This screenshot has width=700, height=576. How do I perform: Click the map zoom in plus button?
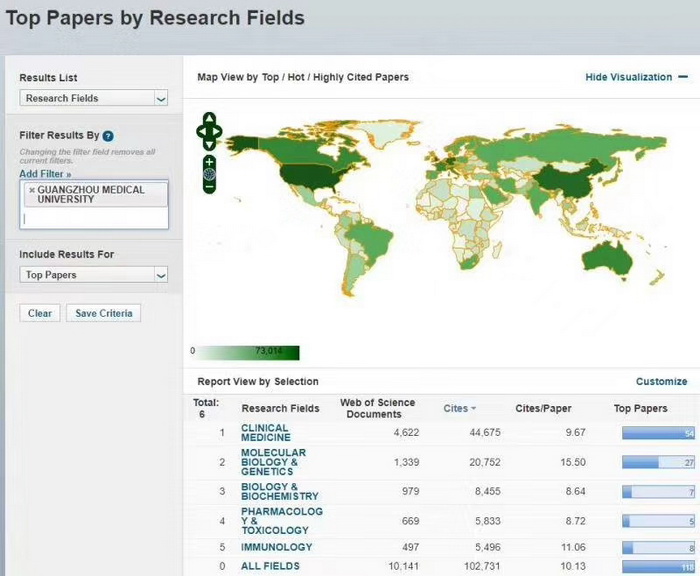209,162
